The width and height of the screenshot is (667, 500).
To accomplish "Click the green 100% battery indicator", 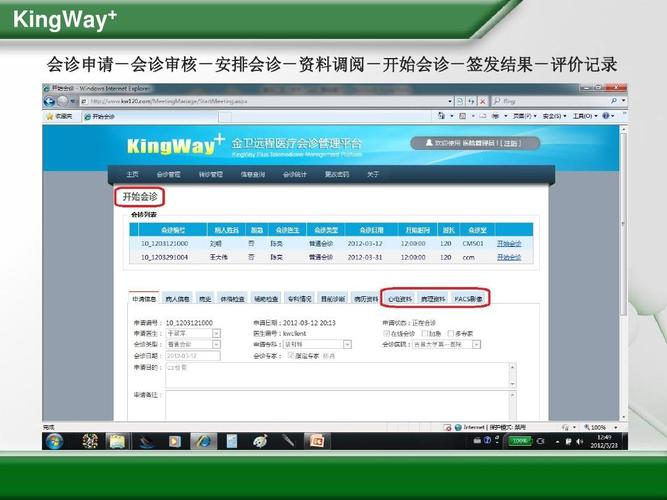I will (x=519, y=441).
